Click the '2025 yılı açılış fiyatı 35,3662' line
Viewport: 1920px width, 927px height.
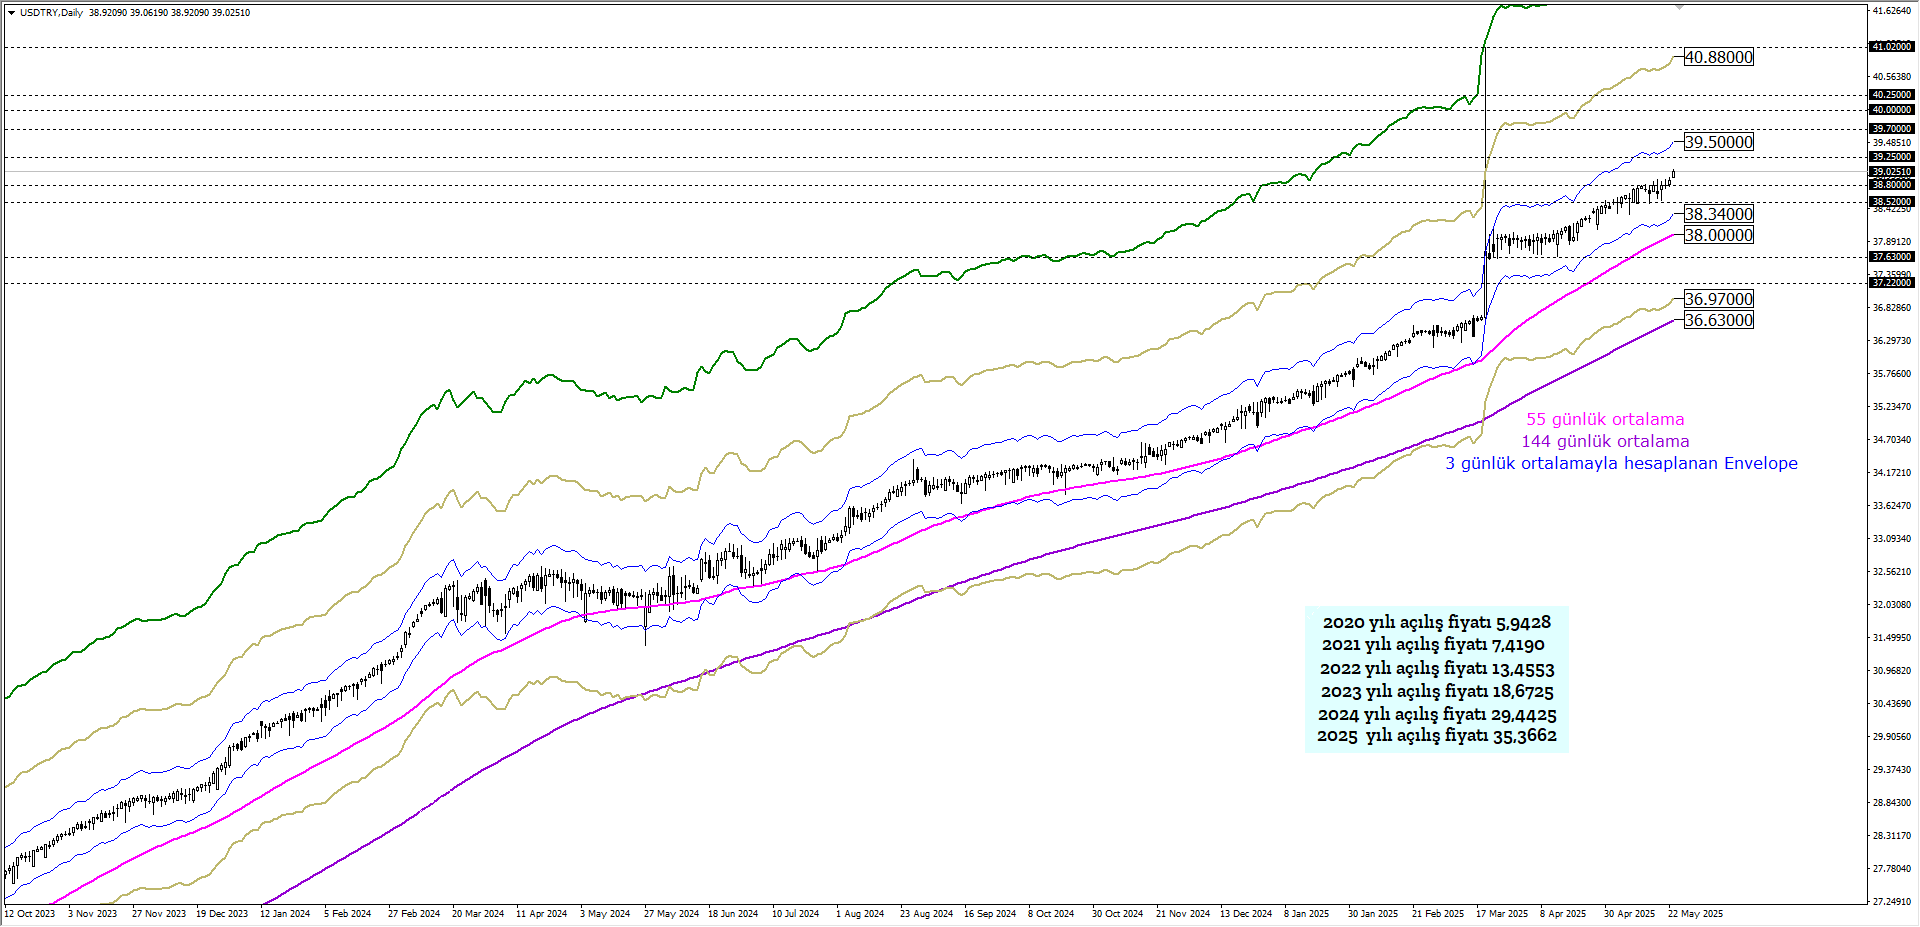coord(1437,736)
